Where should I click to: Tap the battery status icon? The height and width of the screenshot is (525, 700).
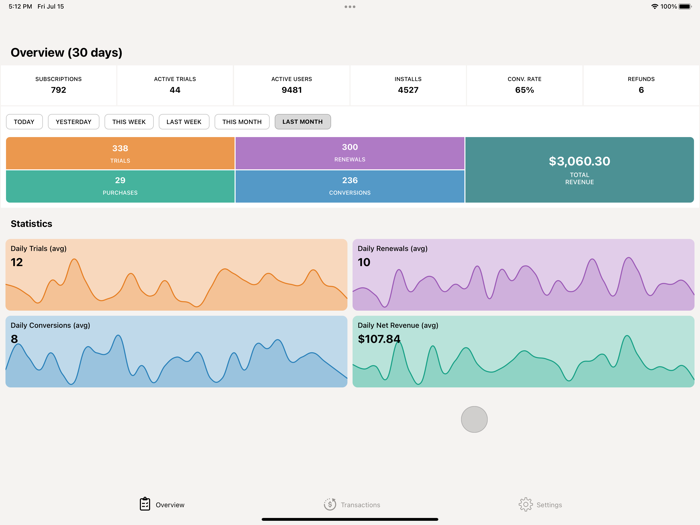pos(685,7)
